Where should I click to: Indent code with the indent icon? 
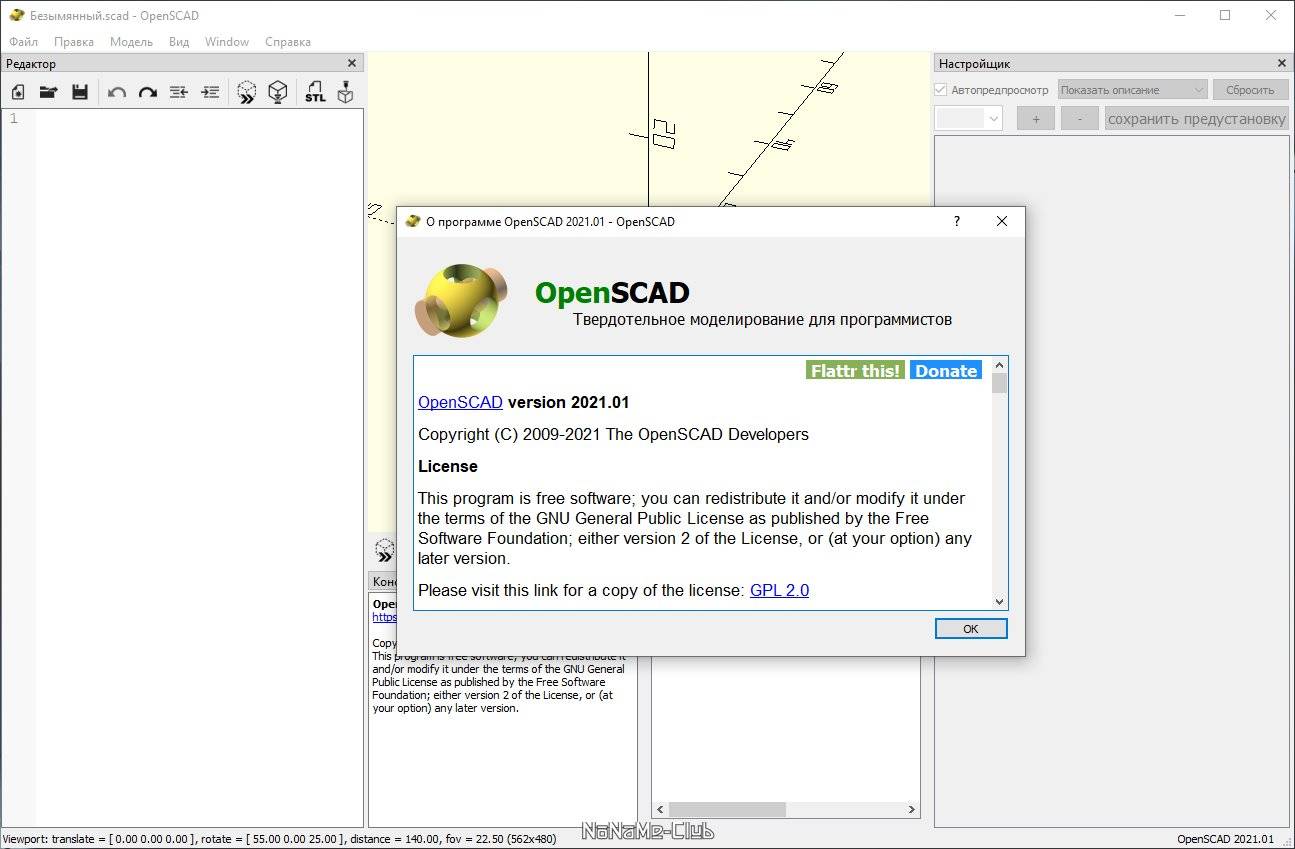click(x=210, y=92)
